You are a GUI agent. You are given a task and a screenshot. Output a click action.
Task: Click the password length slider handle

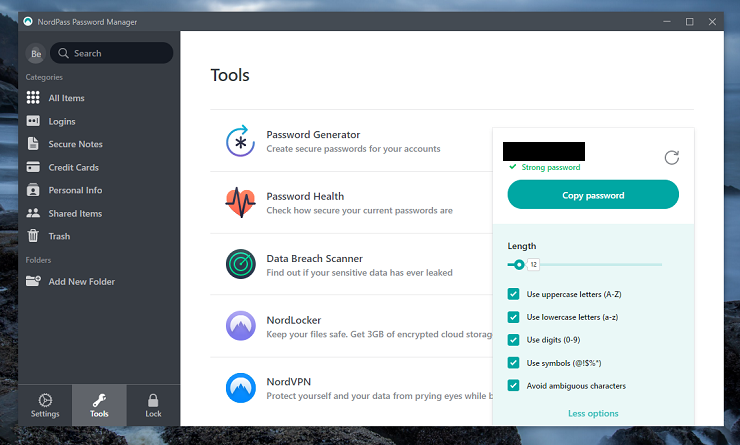click(x=519, y=265)
